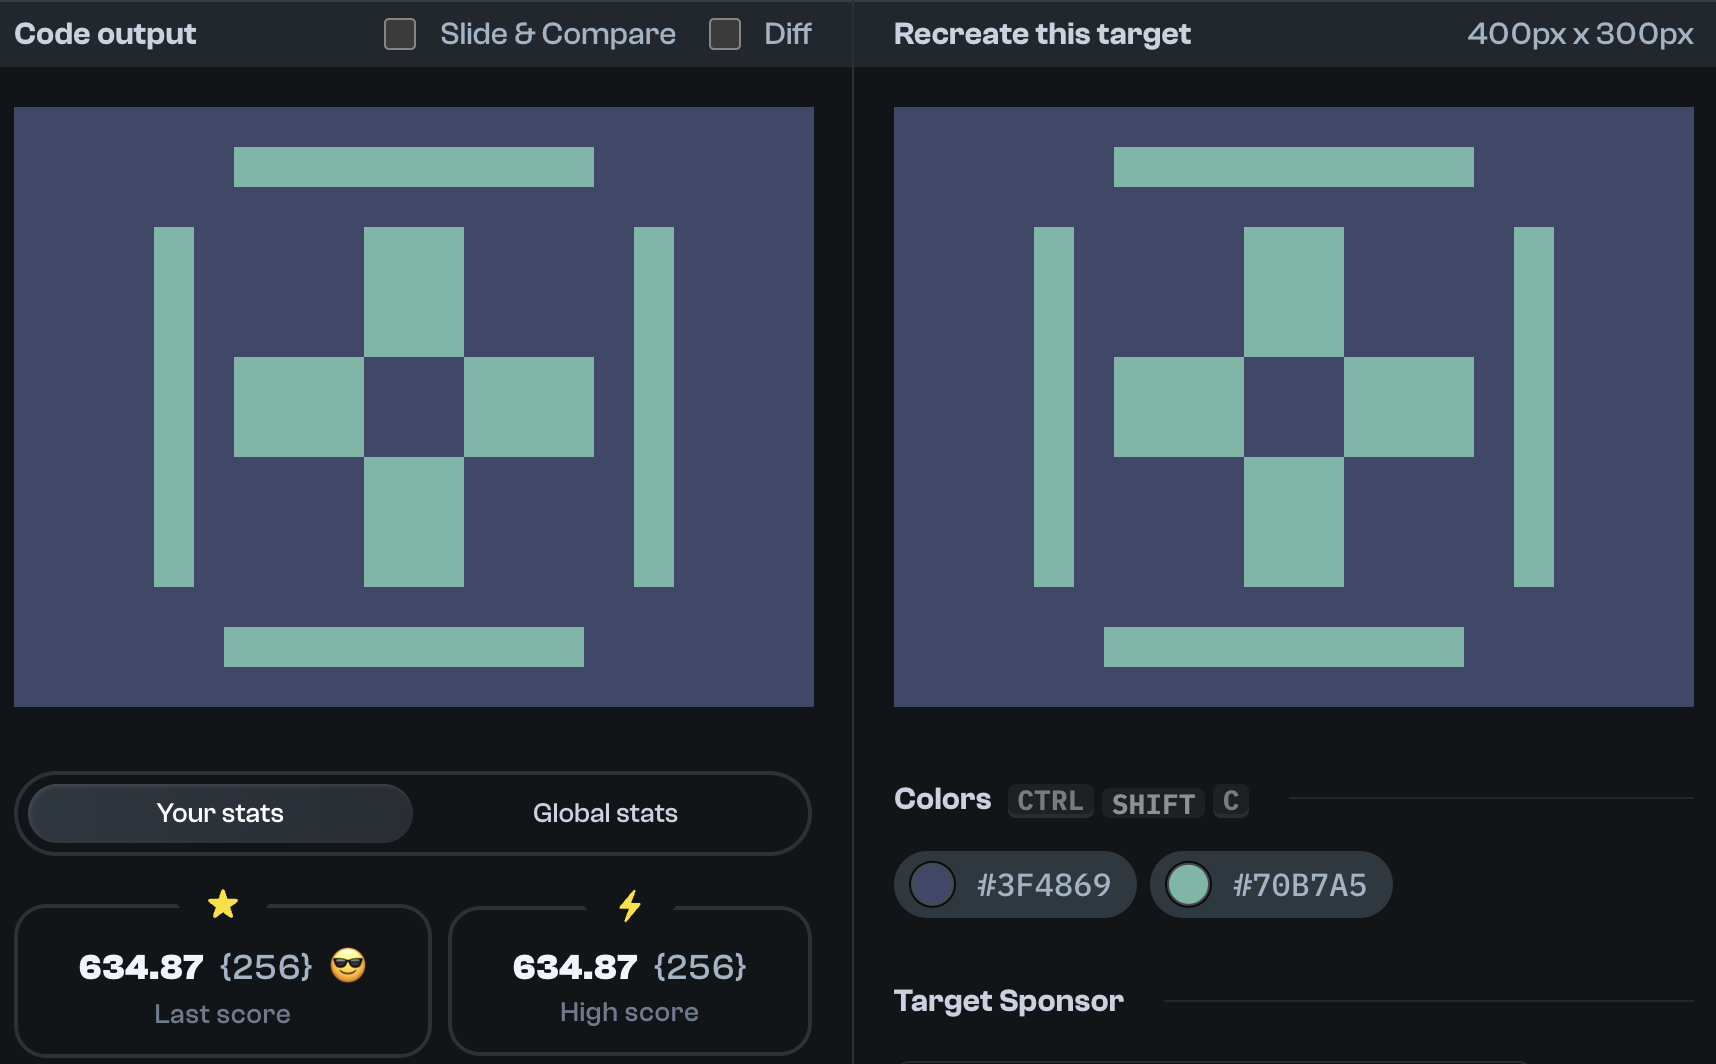The width and height of the screenshot is (1716, 1064).
Task: Click the sunglasses emoji beside the score
Action: click(347, 966)
